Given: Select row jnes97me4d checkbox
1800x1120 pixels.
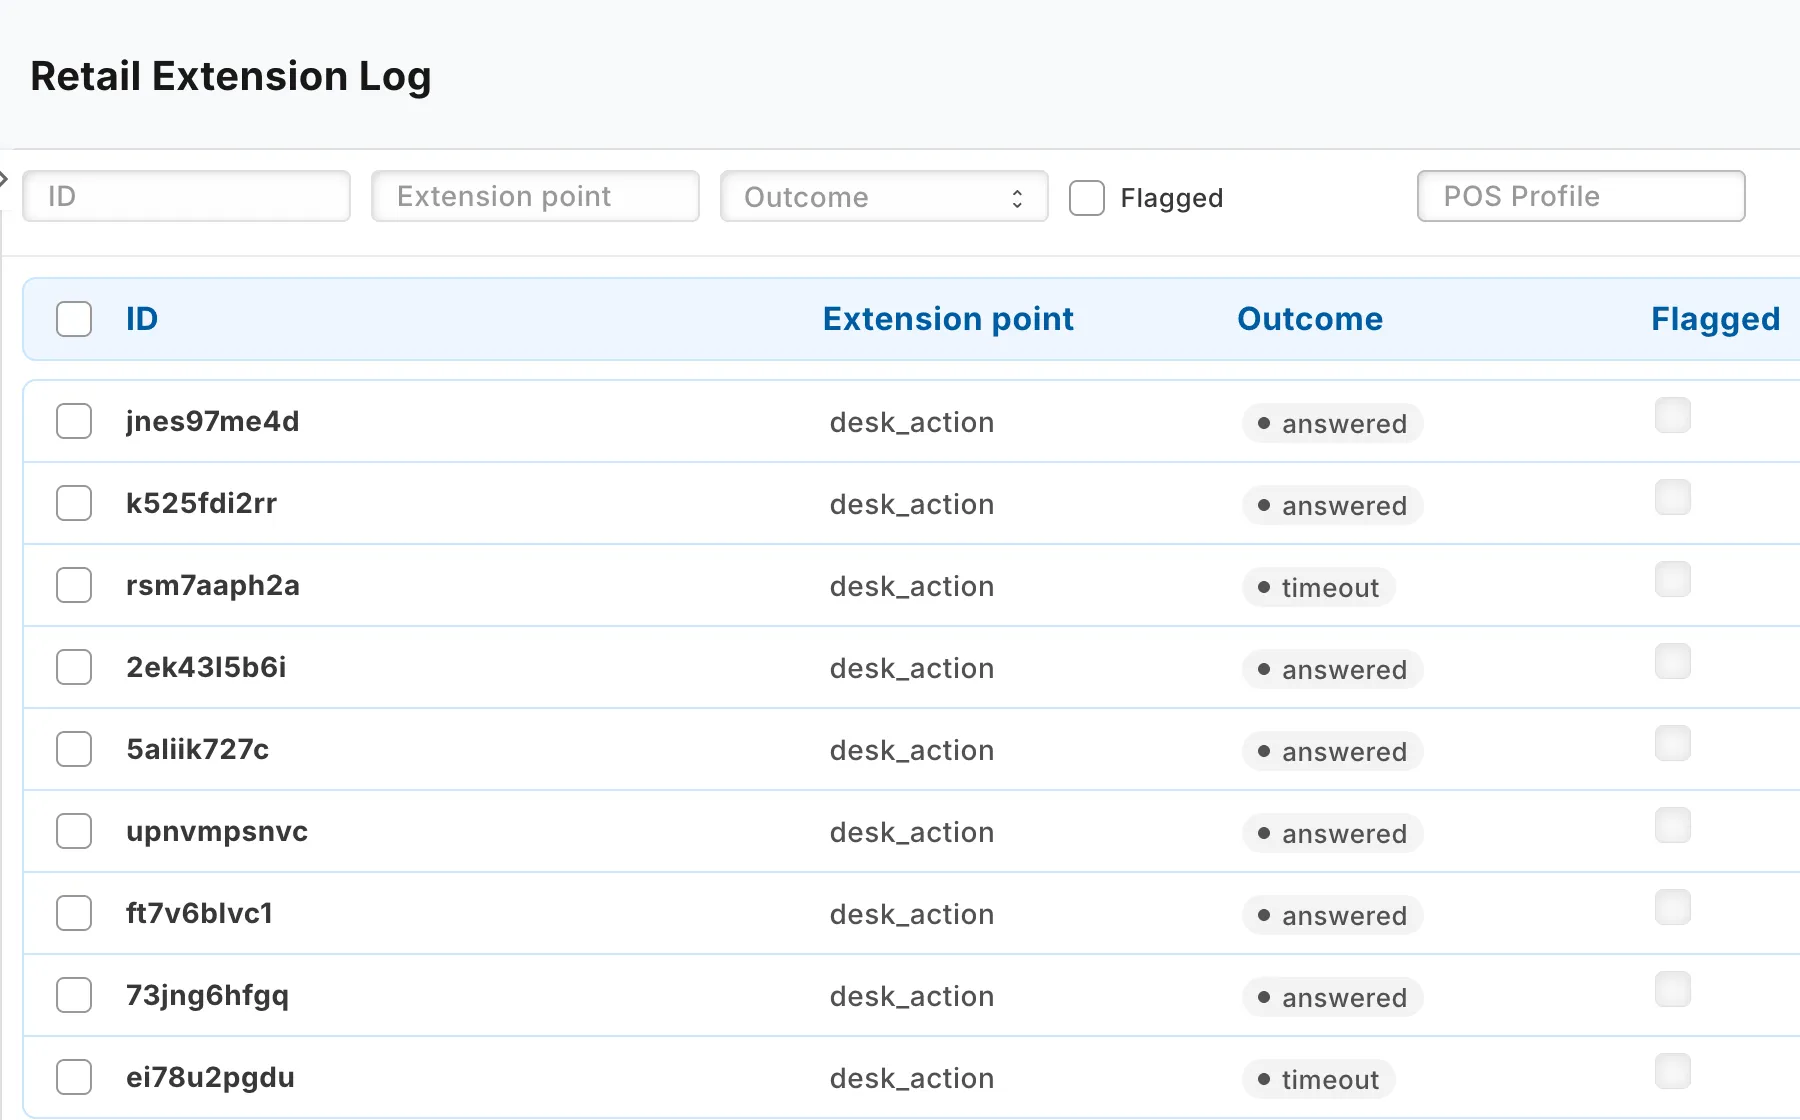Looking at the screenshot, I should tap(74, 421).
